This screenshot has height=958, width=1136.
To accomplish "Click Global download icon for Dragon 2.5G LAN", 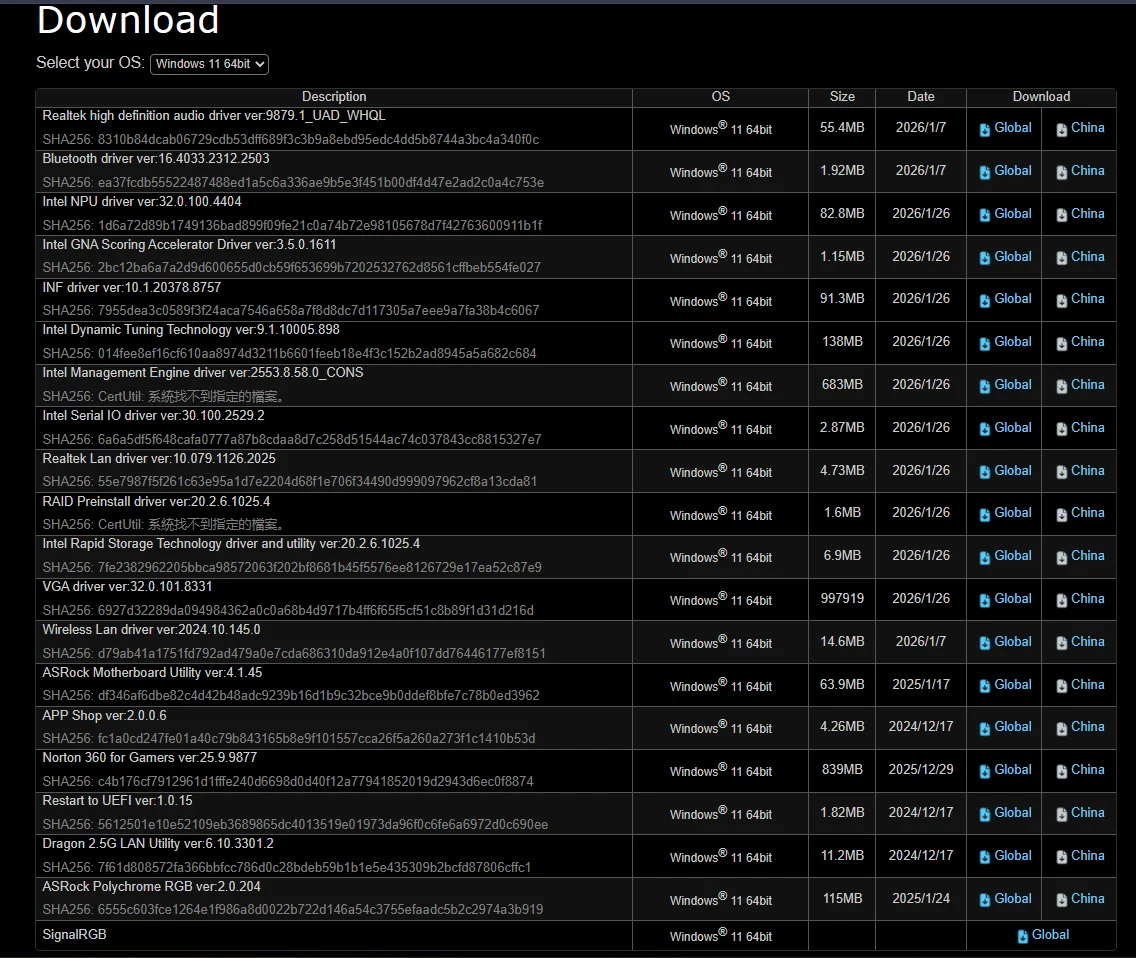I will [985, 857].
